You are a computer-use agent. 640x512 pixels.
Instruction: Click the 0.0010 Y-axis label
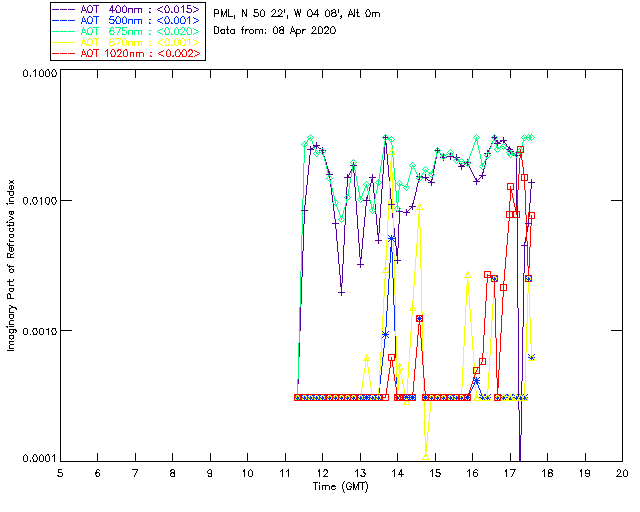[39, 331]
